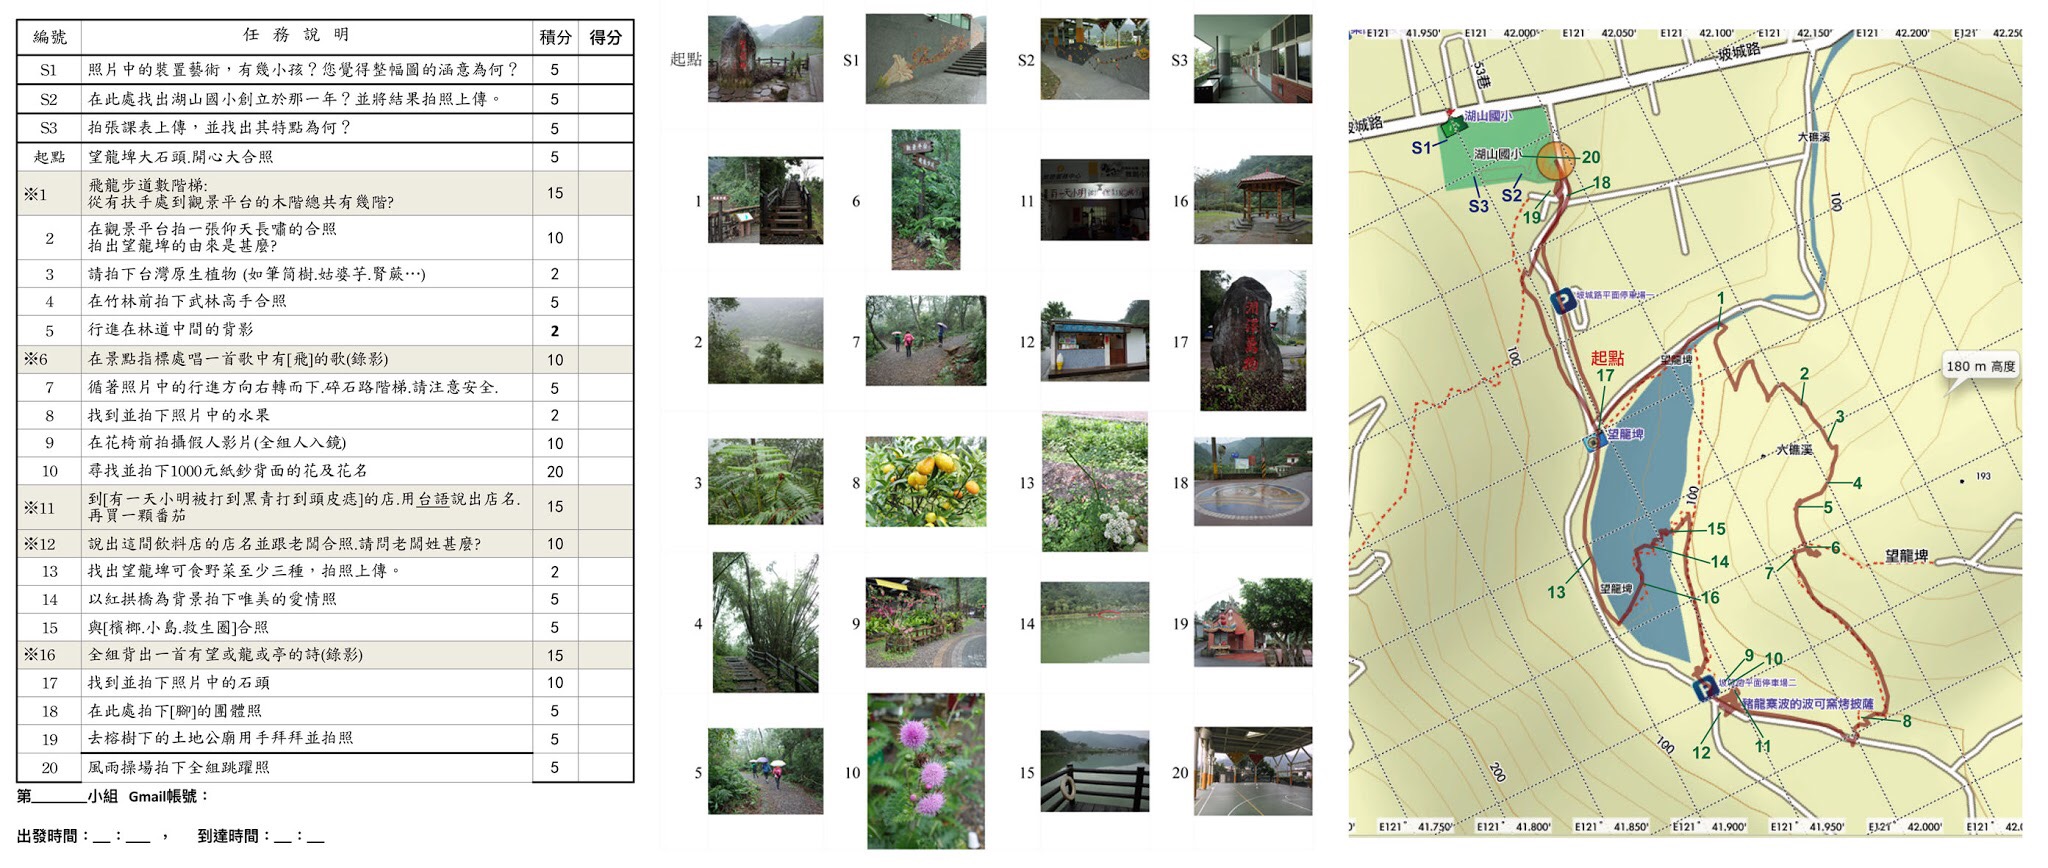Click green waypoint number 13 on map
2048x868 pixels.
coord(1556,592)
